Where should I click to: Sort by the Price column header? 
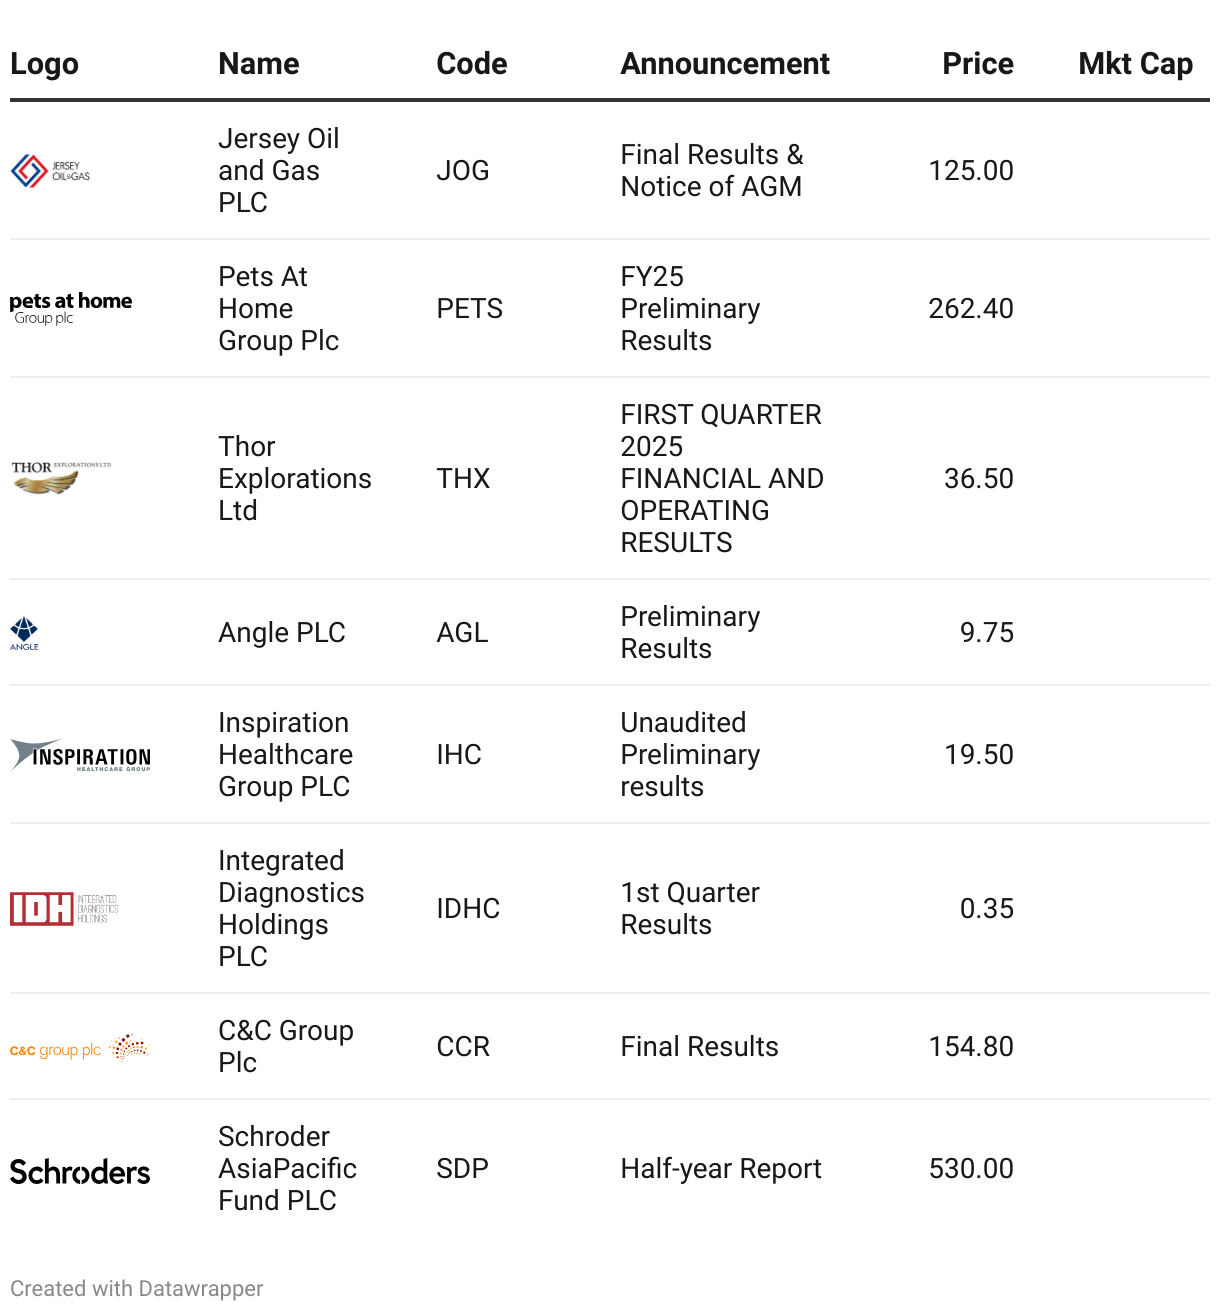pyautogui.click(x=977, y=64)
